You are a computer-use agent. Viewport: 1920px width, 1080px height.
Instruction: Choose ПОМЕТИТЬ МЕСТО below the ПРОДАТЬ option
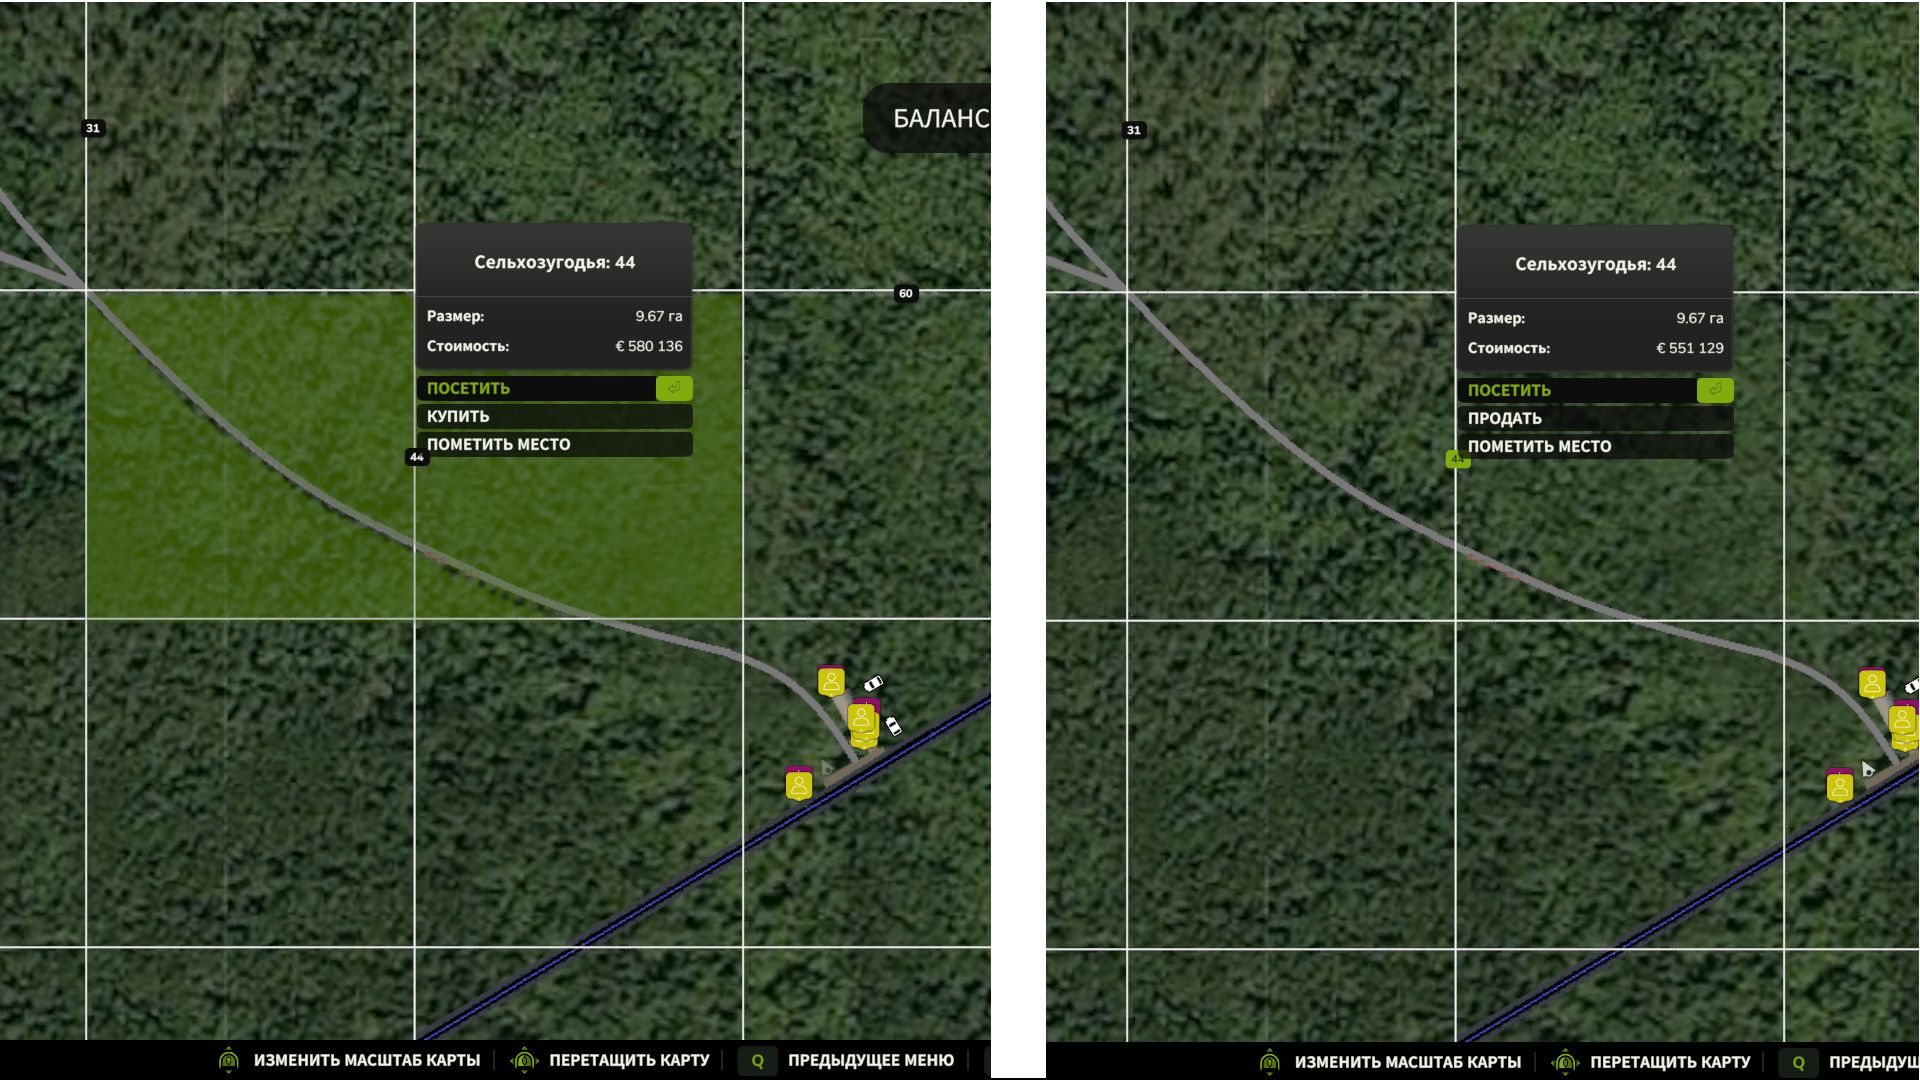coord(1595,446)
